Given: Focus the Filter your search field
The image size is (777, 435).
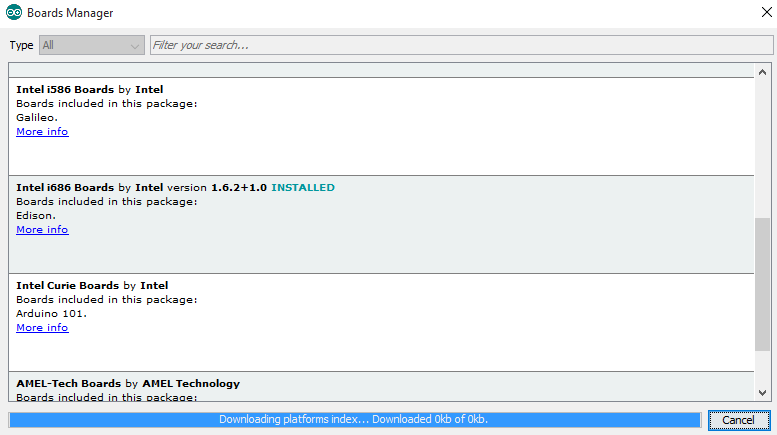Looking at the screenshot, I should tap(461, 45).
